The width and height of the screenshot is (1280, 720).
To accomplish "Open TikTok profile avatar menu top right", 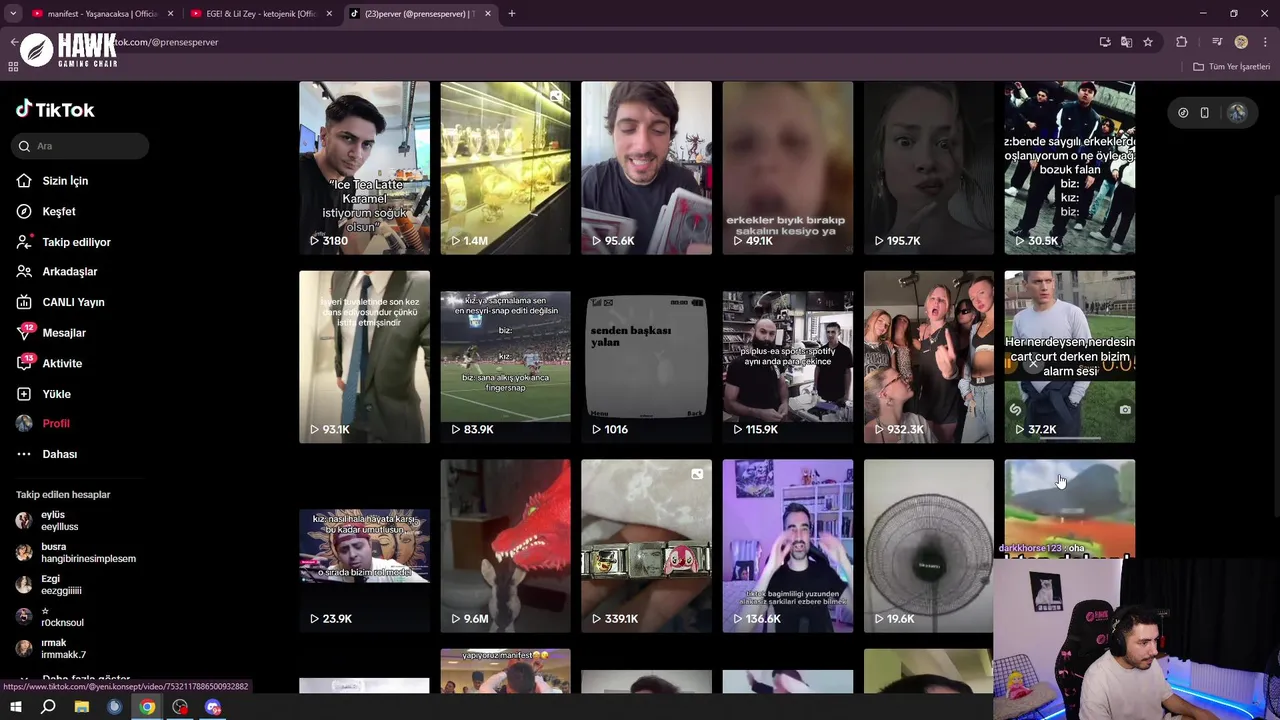I will pos(1237,113).
